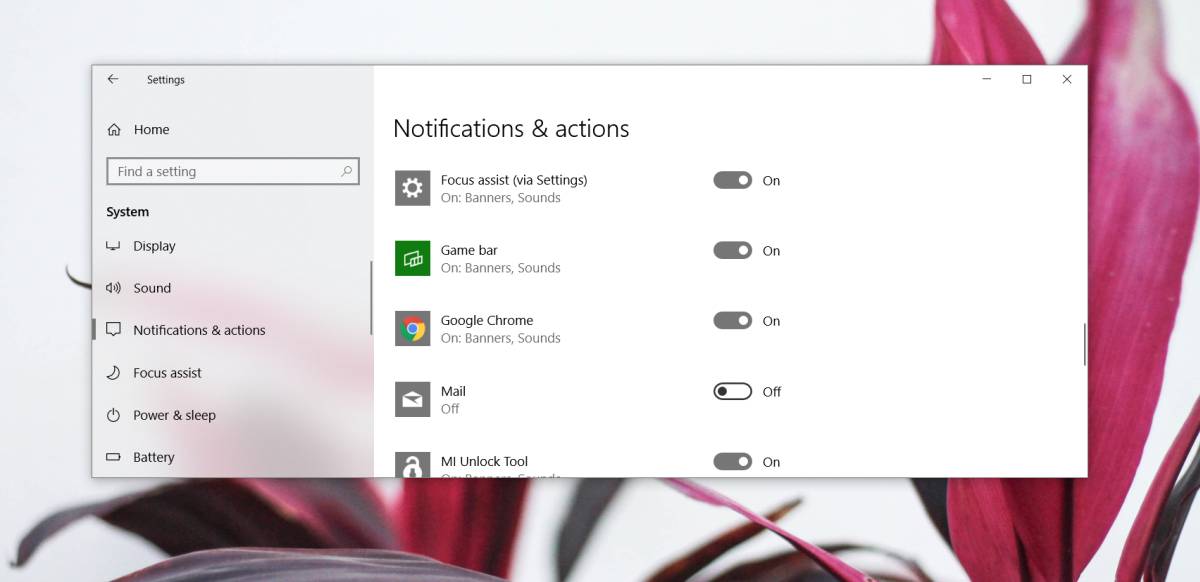Click the back arrow in Settings
The image size is (1200, 582).
(x=113, y=79)
